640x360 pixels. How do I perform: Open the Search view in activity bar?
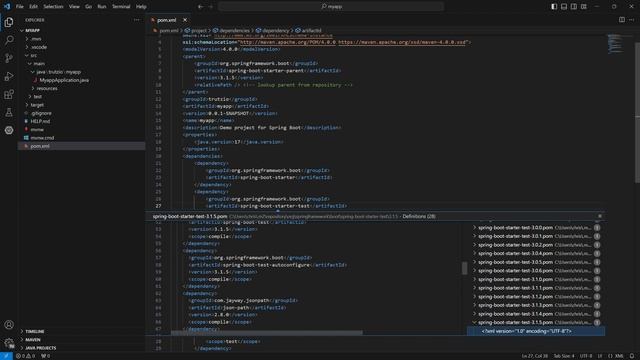click(x=9, y=40)
